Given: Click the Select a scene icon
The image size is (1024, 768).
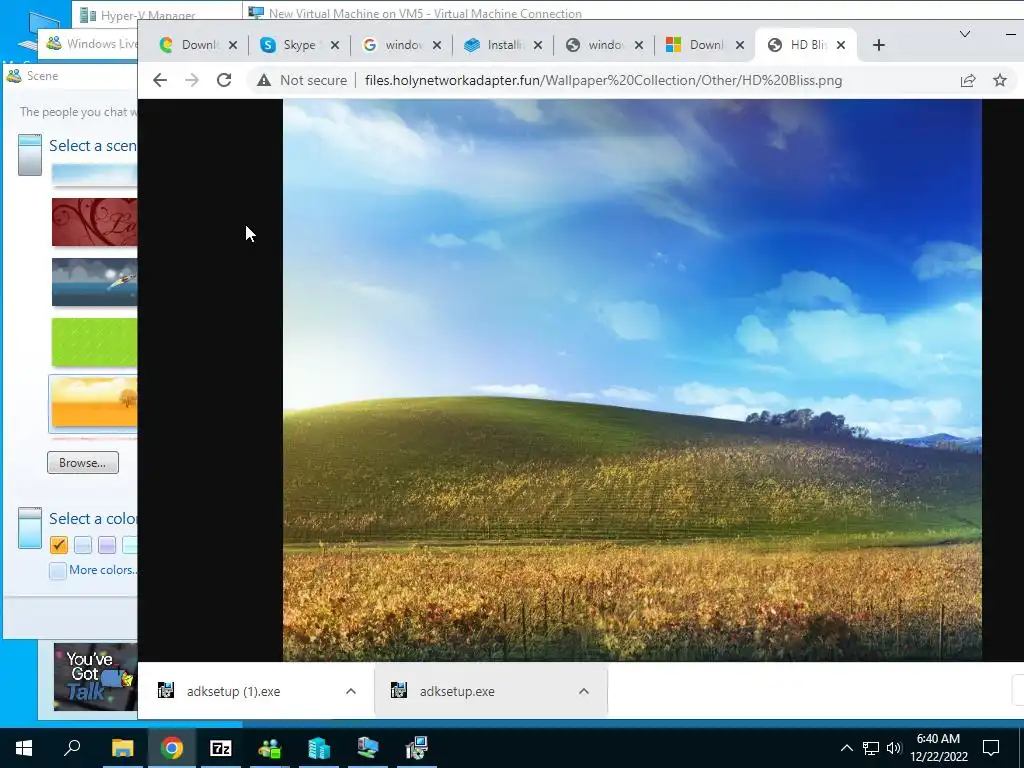Looking at the screenshot, I should pos(30,155).
